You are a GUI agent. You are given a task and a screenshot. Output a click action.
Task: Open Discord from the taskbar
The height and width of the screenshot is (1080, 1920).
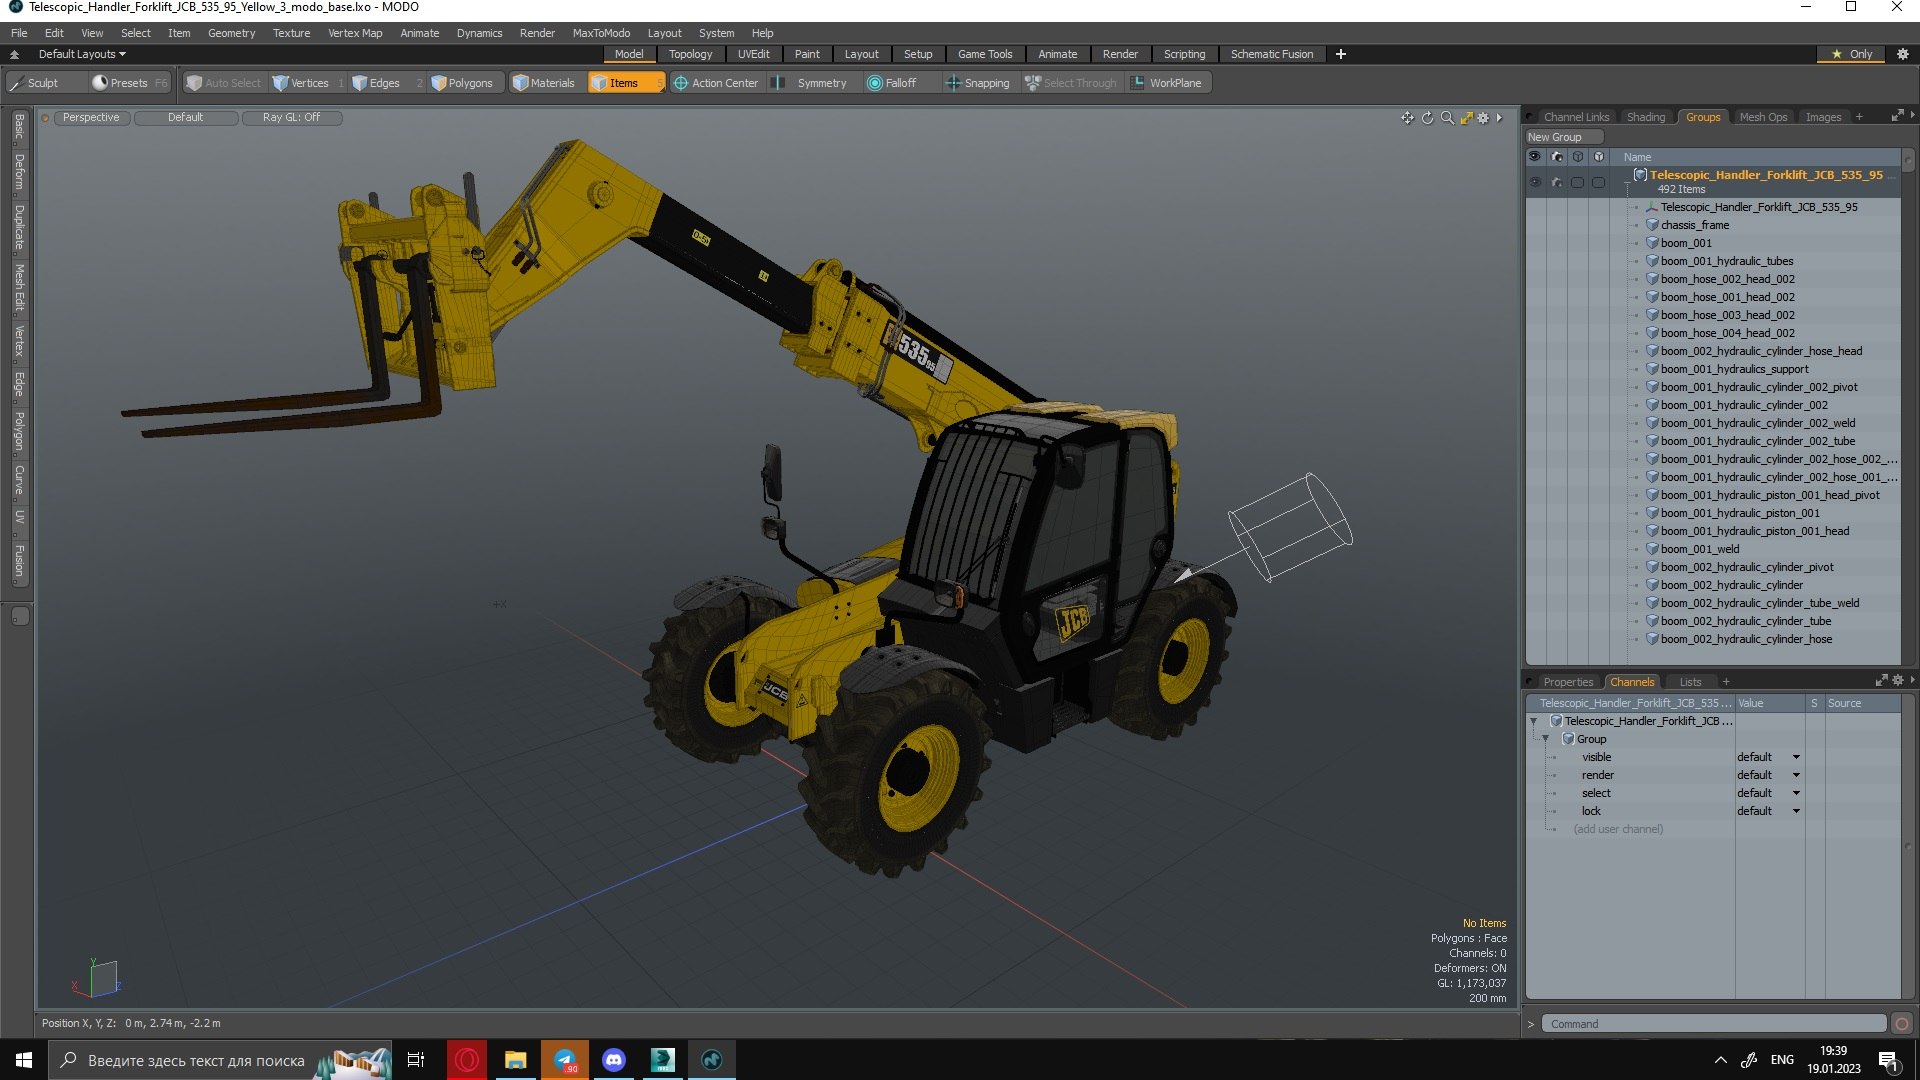pyautogui.click(x=614, y=1060)
